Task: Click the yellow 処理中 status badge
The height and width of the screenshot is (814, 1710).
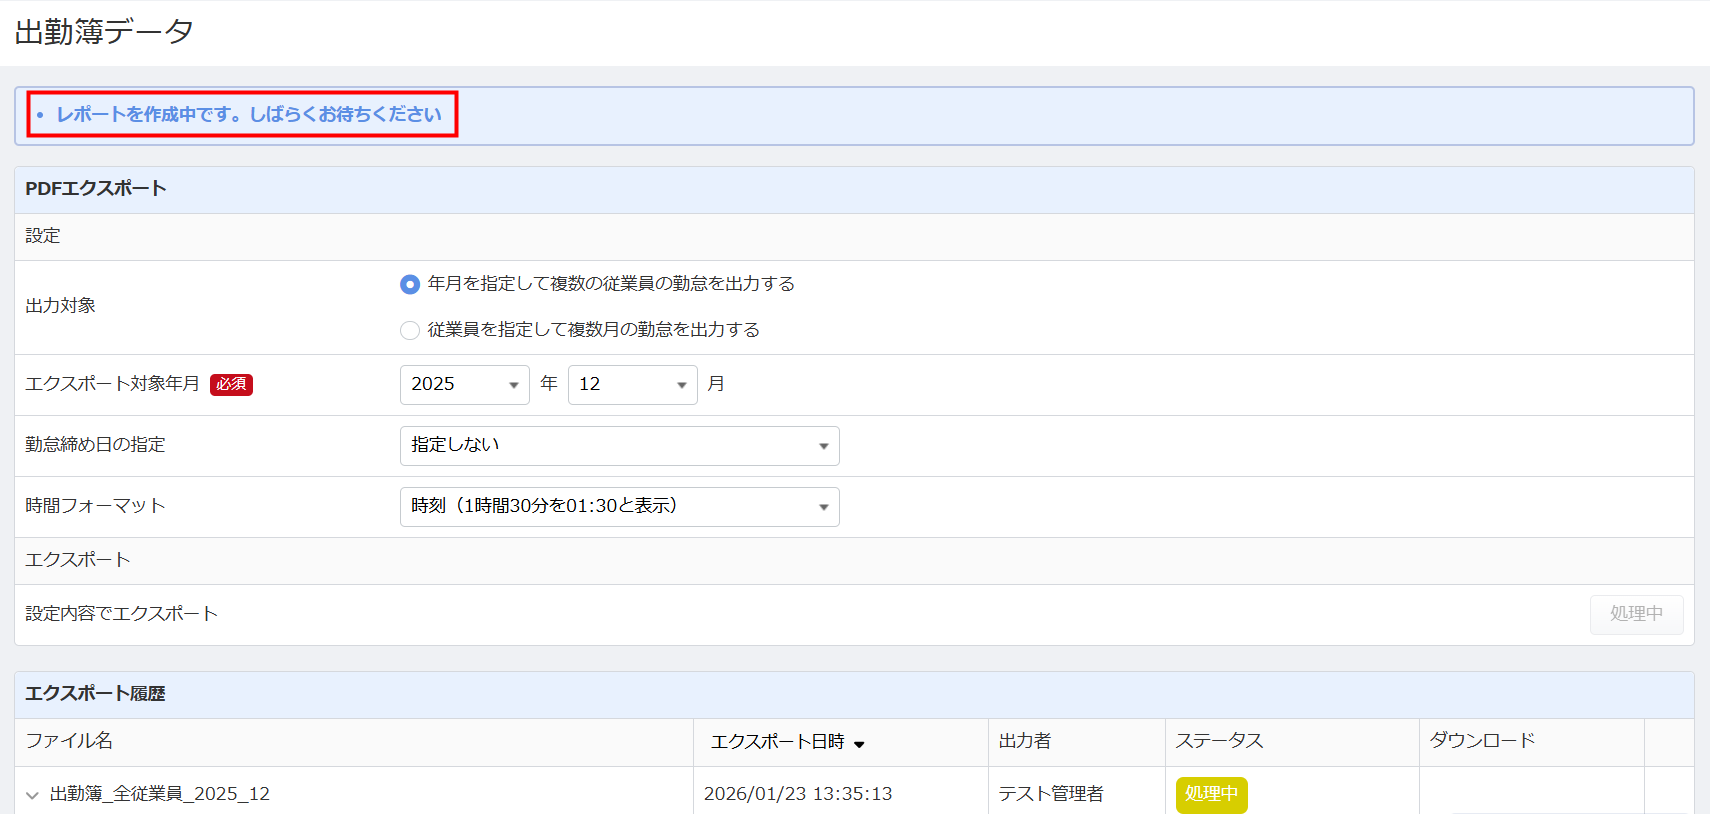Action: click(x=1211, y=794)
